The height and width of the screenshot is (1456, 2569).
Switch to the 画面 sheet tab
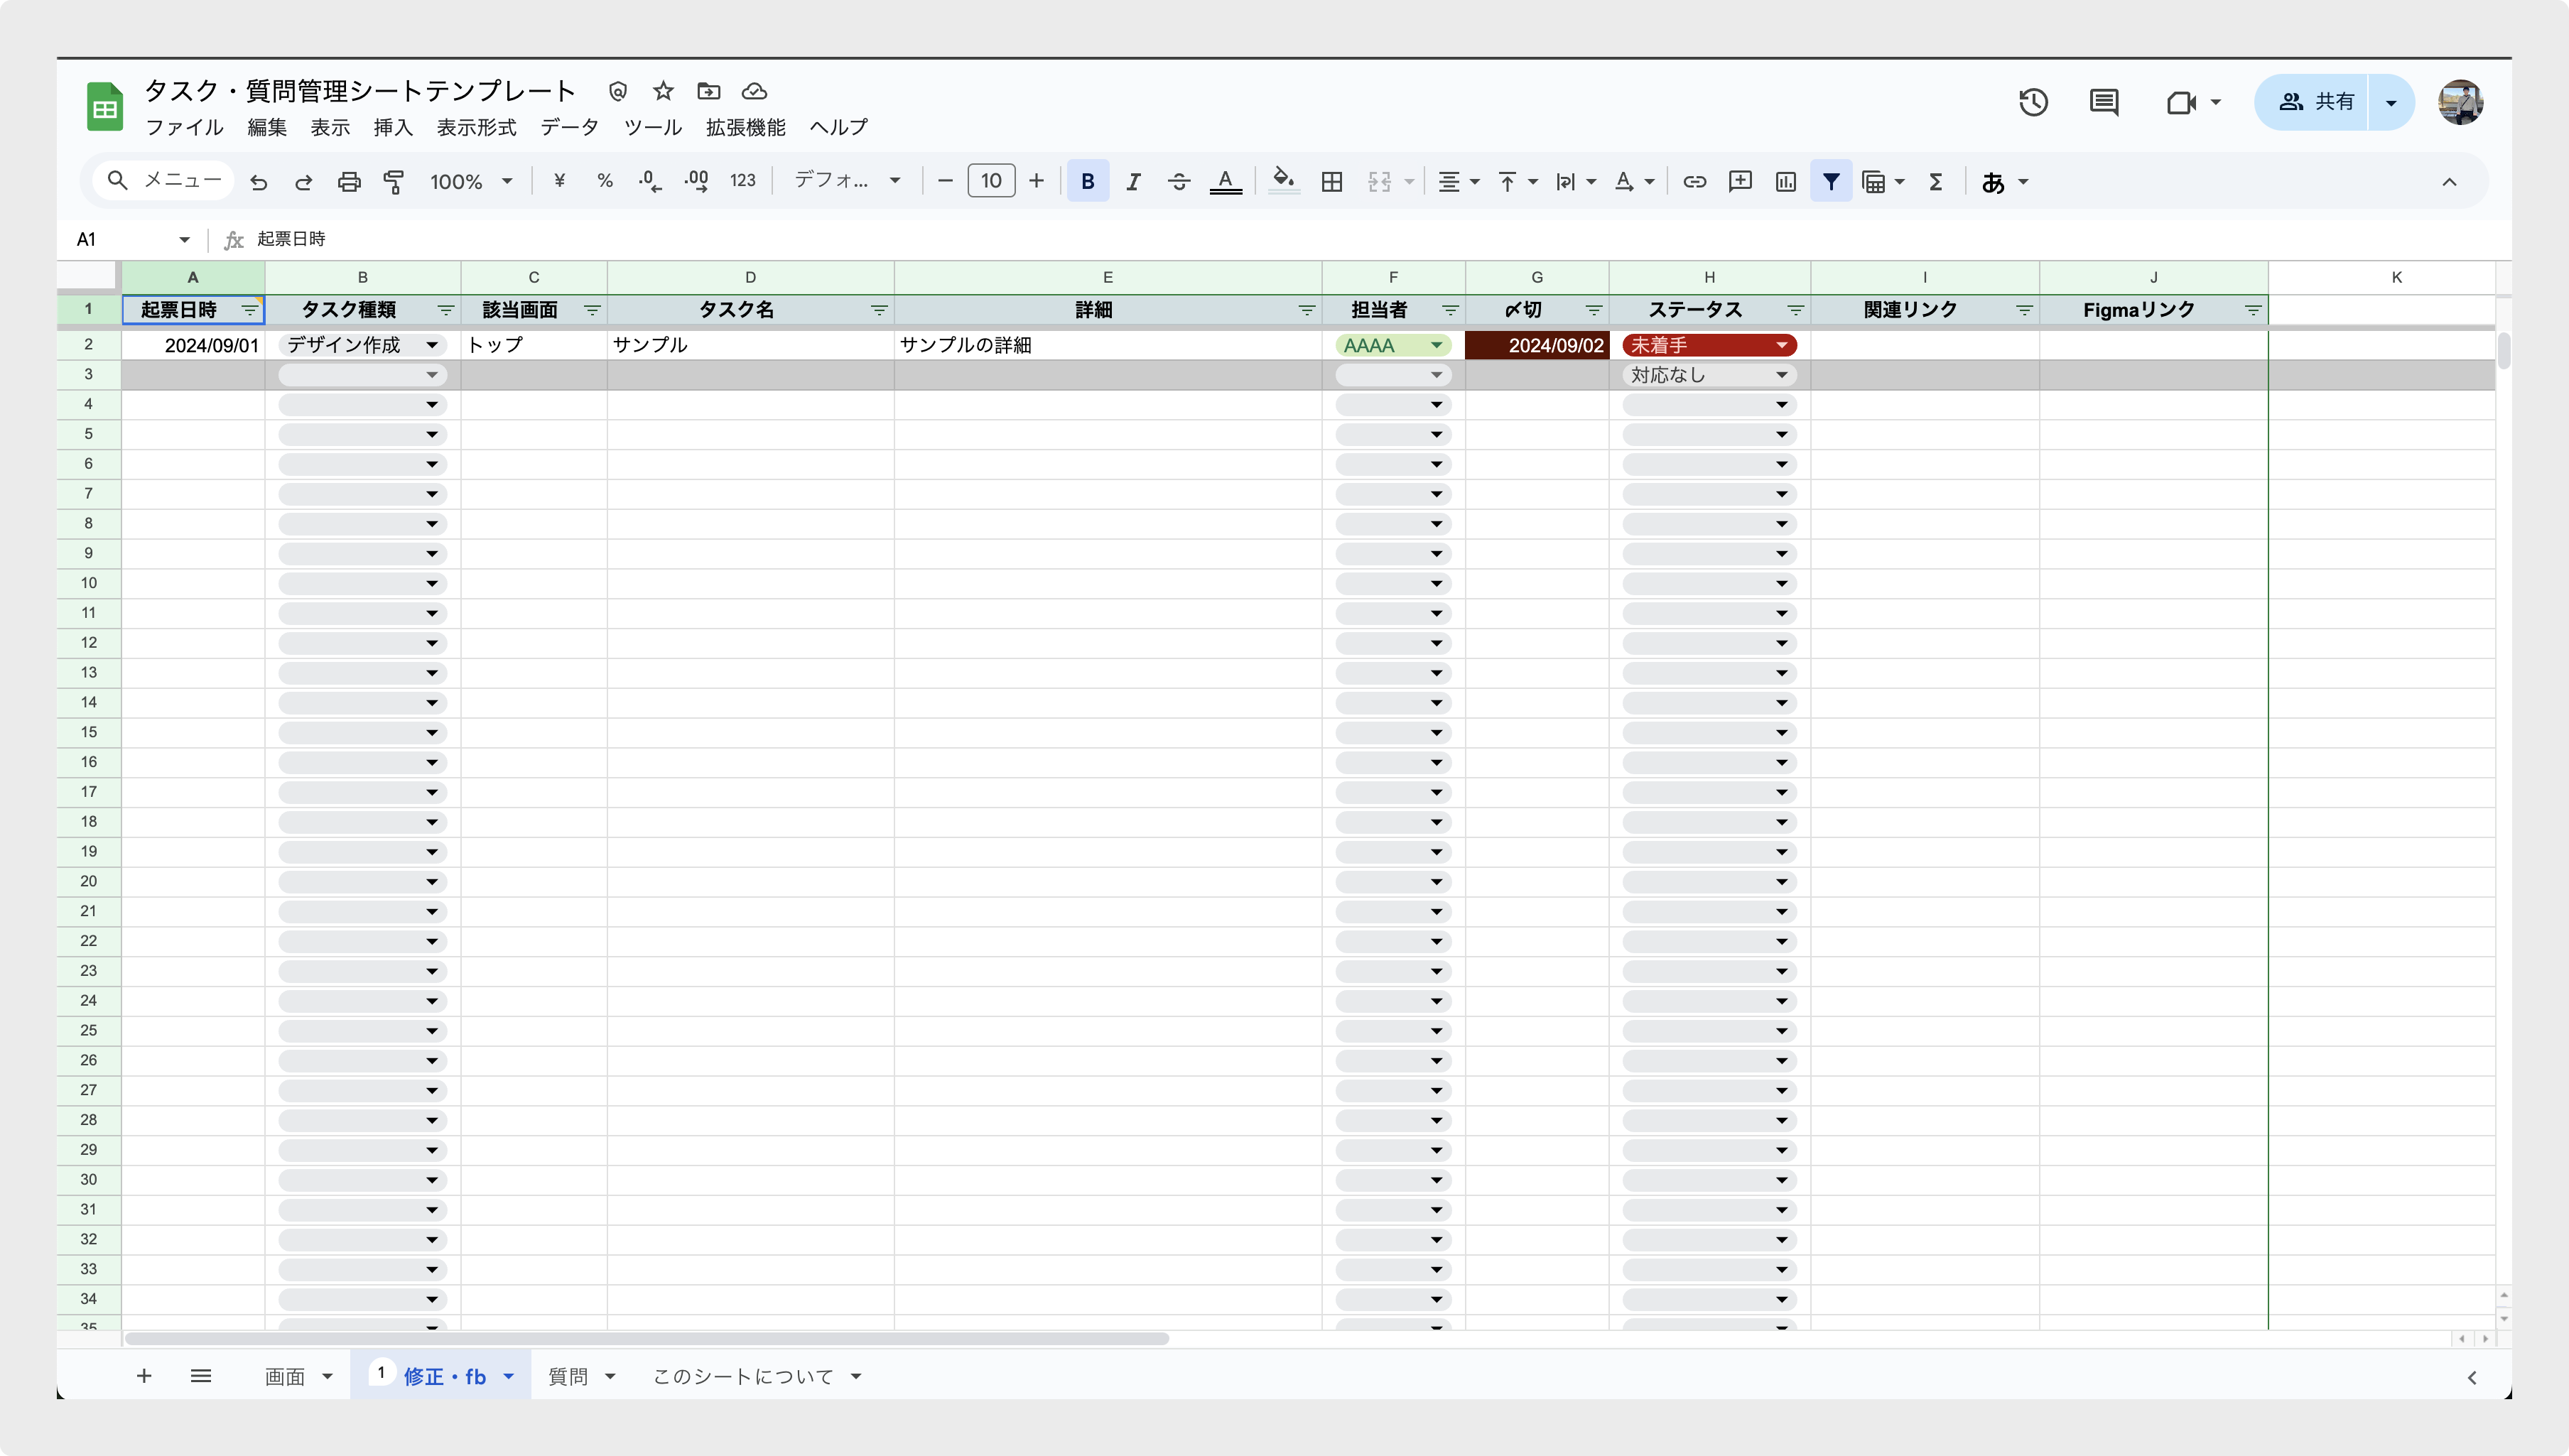[285, 1376]
